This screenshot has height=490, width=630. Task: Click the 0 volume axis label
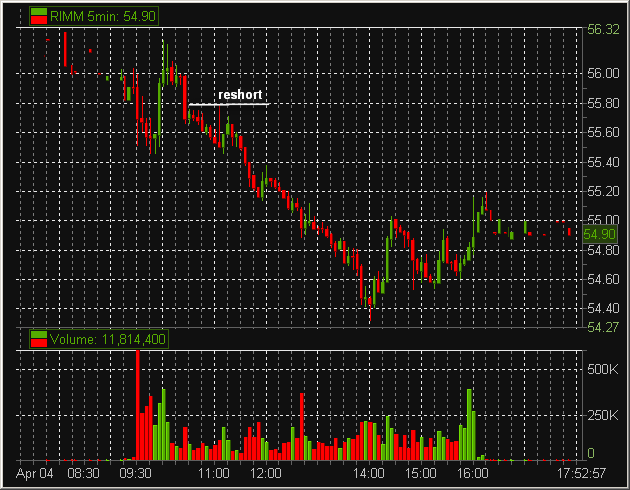pyautogui.click(x=591, y=453)
